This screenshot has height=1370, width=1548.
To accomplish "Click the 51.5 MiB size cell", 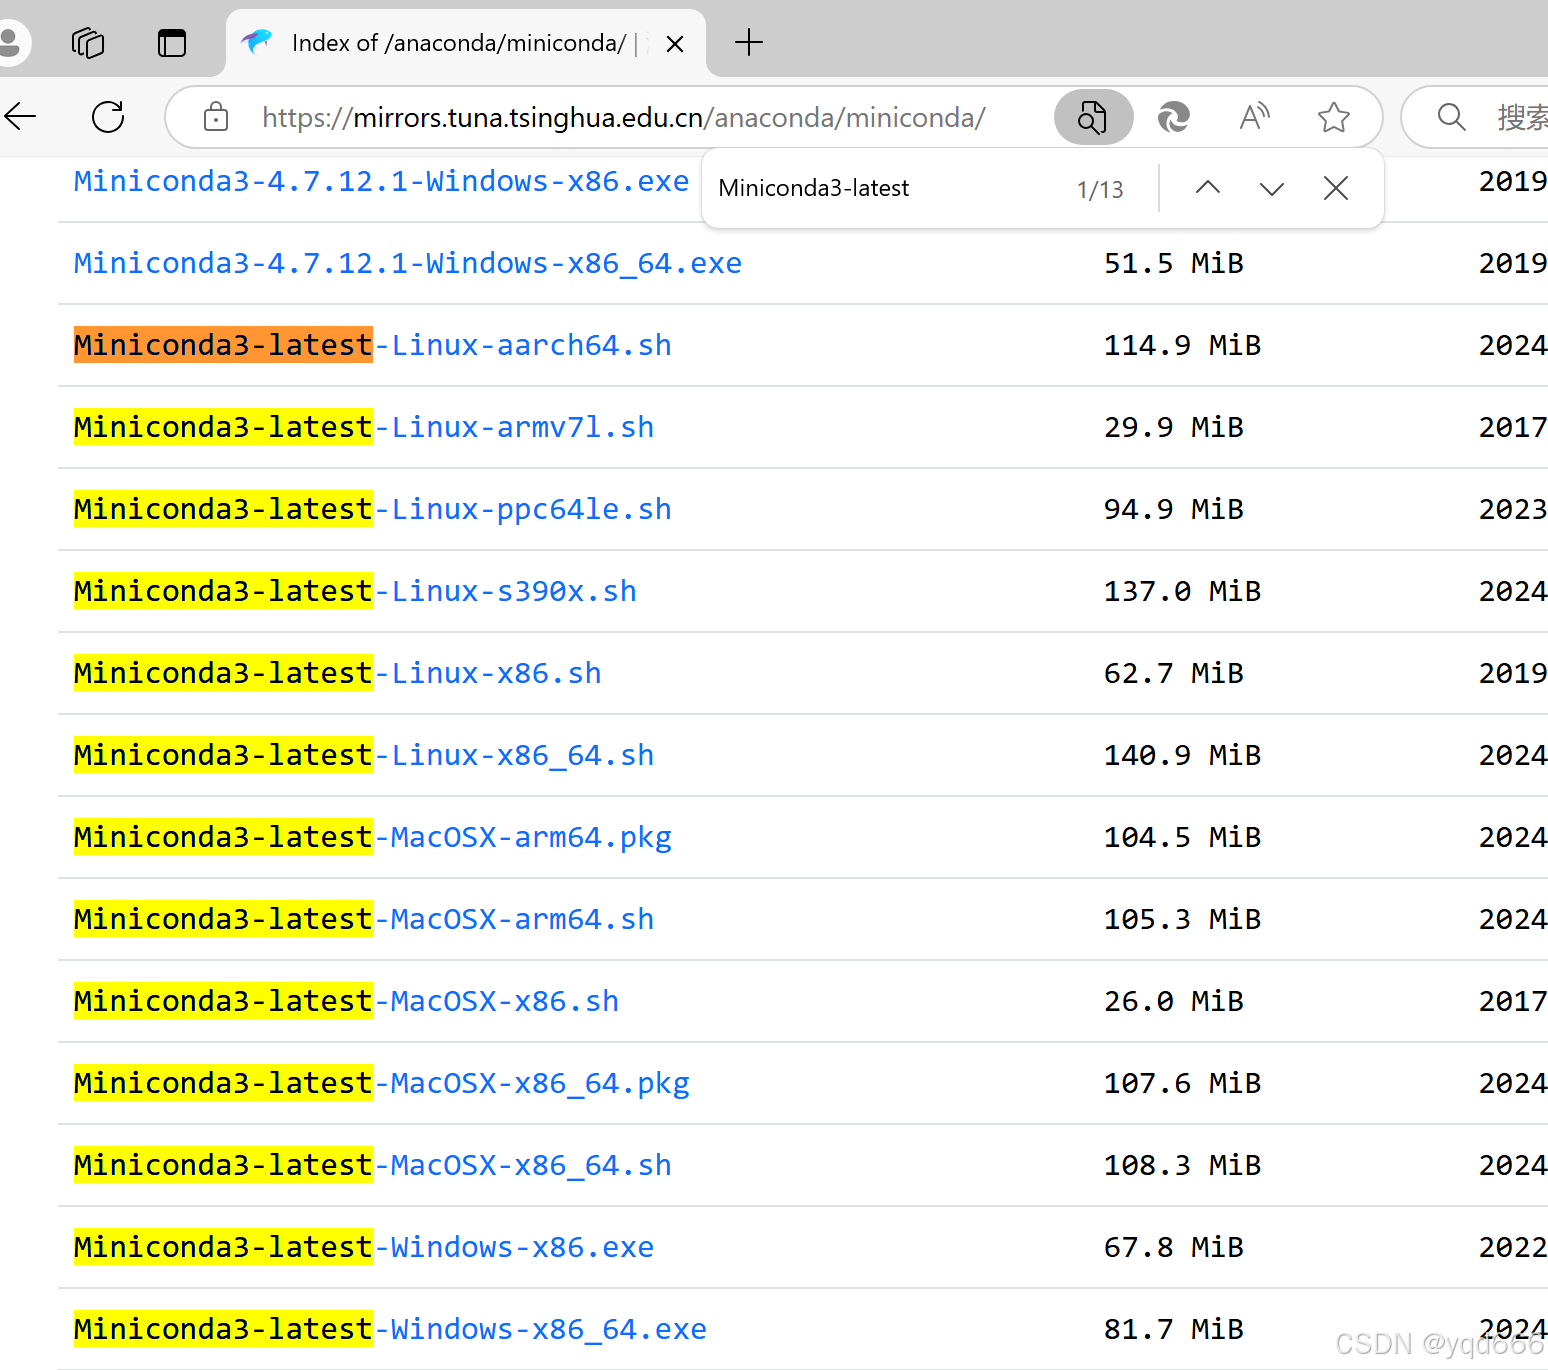I will [1174, 263].
